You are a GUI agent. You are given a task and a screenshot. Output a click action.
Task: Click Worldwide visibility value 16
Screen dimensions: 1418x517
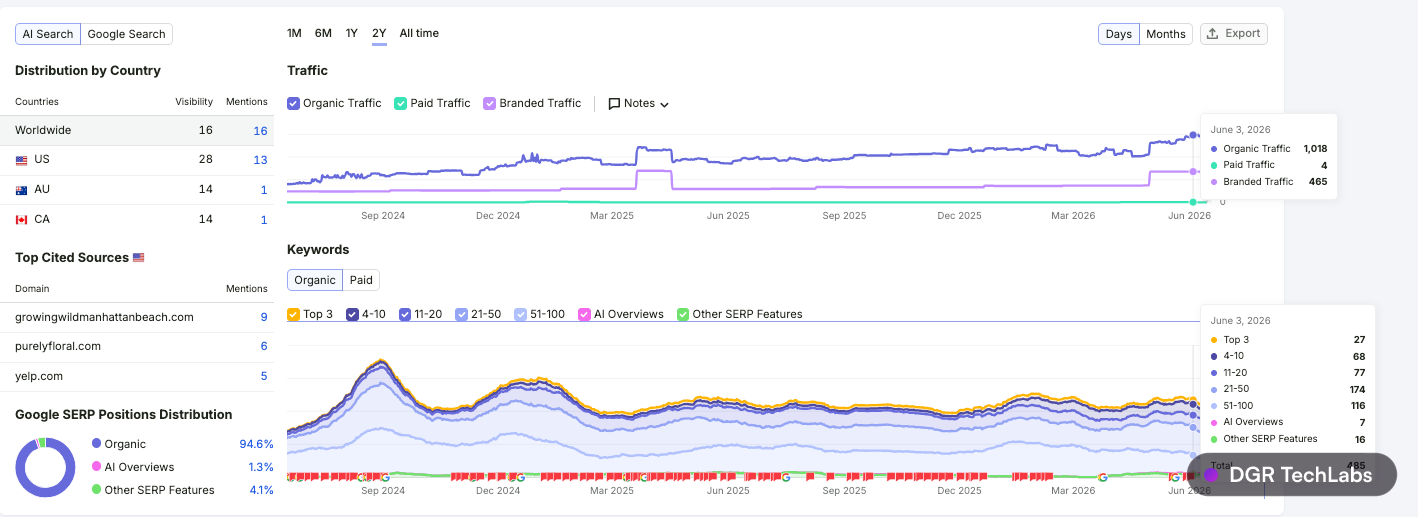point(206,130)
